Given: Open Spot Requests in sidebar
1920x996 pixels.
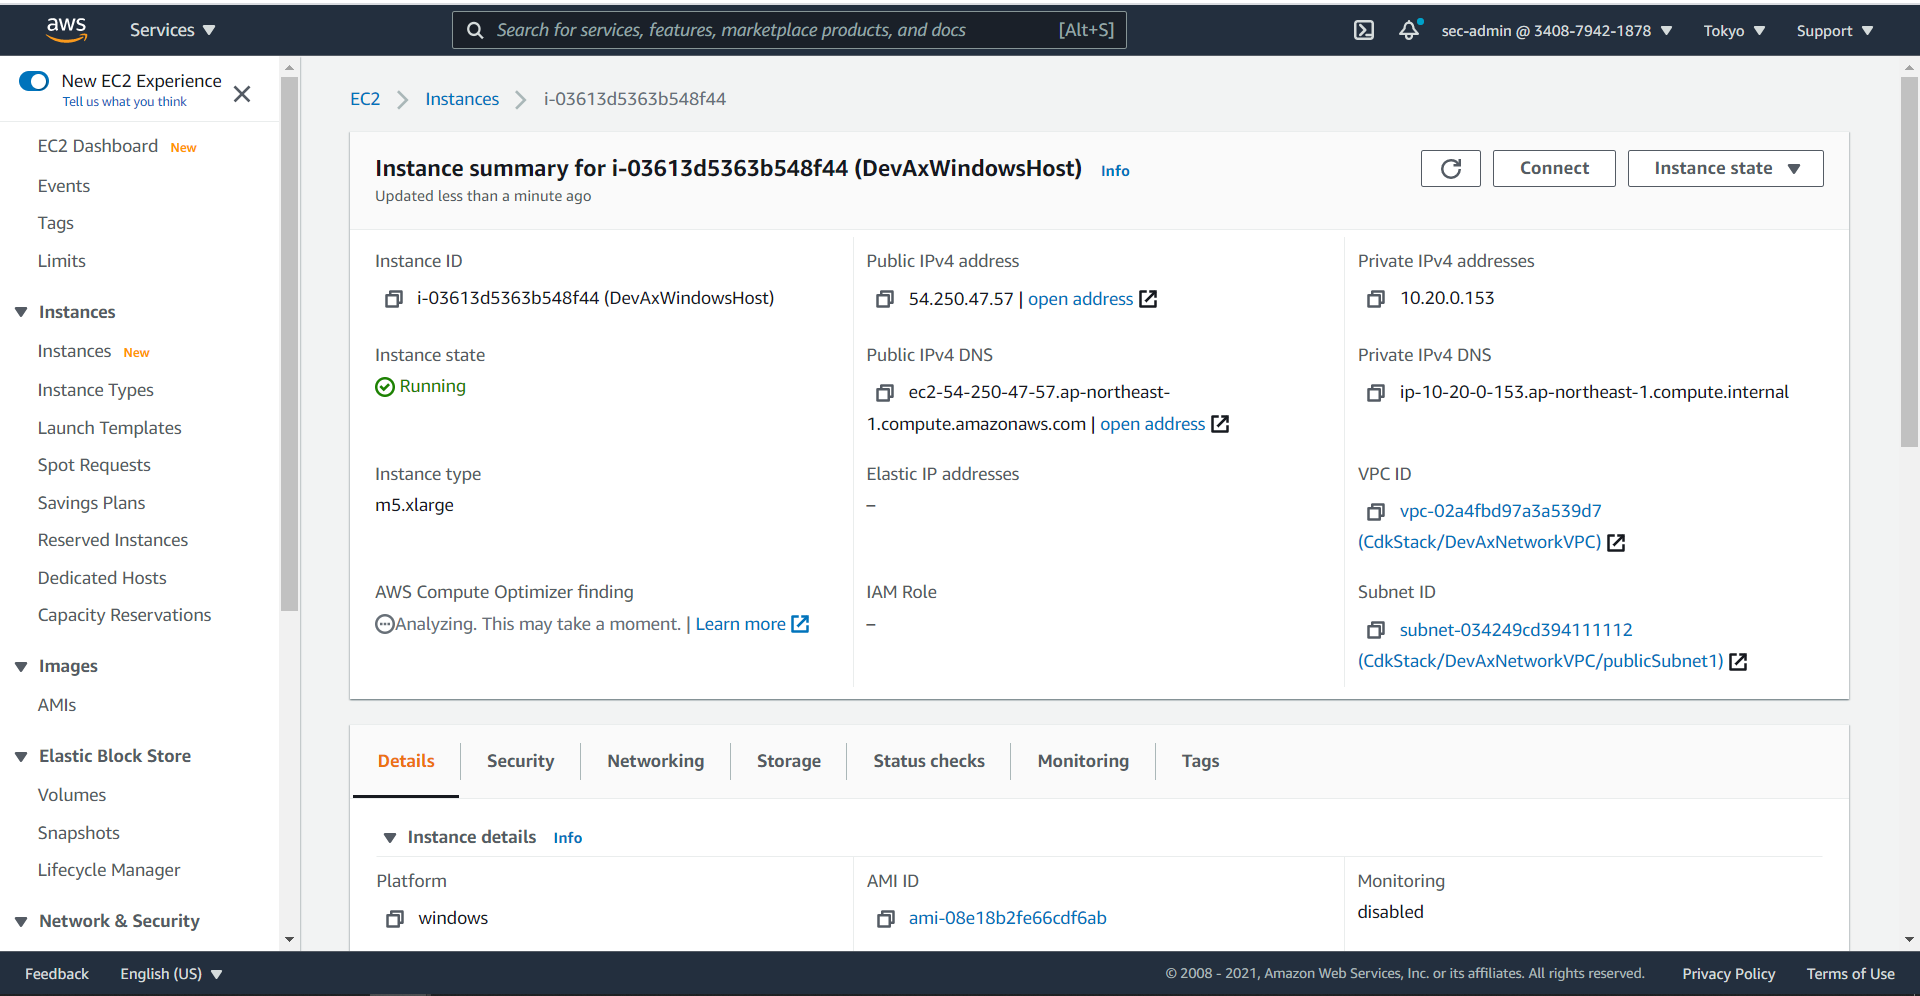Looking at the screenshot, I should pos(94,465).
